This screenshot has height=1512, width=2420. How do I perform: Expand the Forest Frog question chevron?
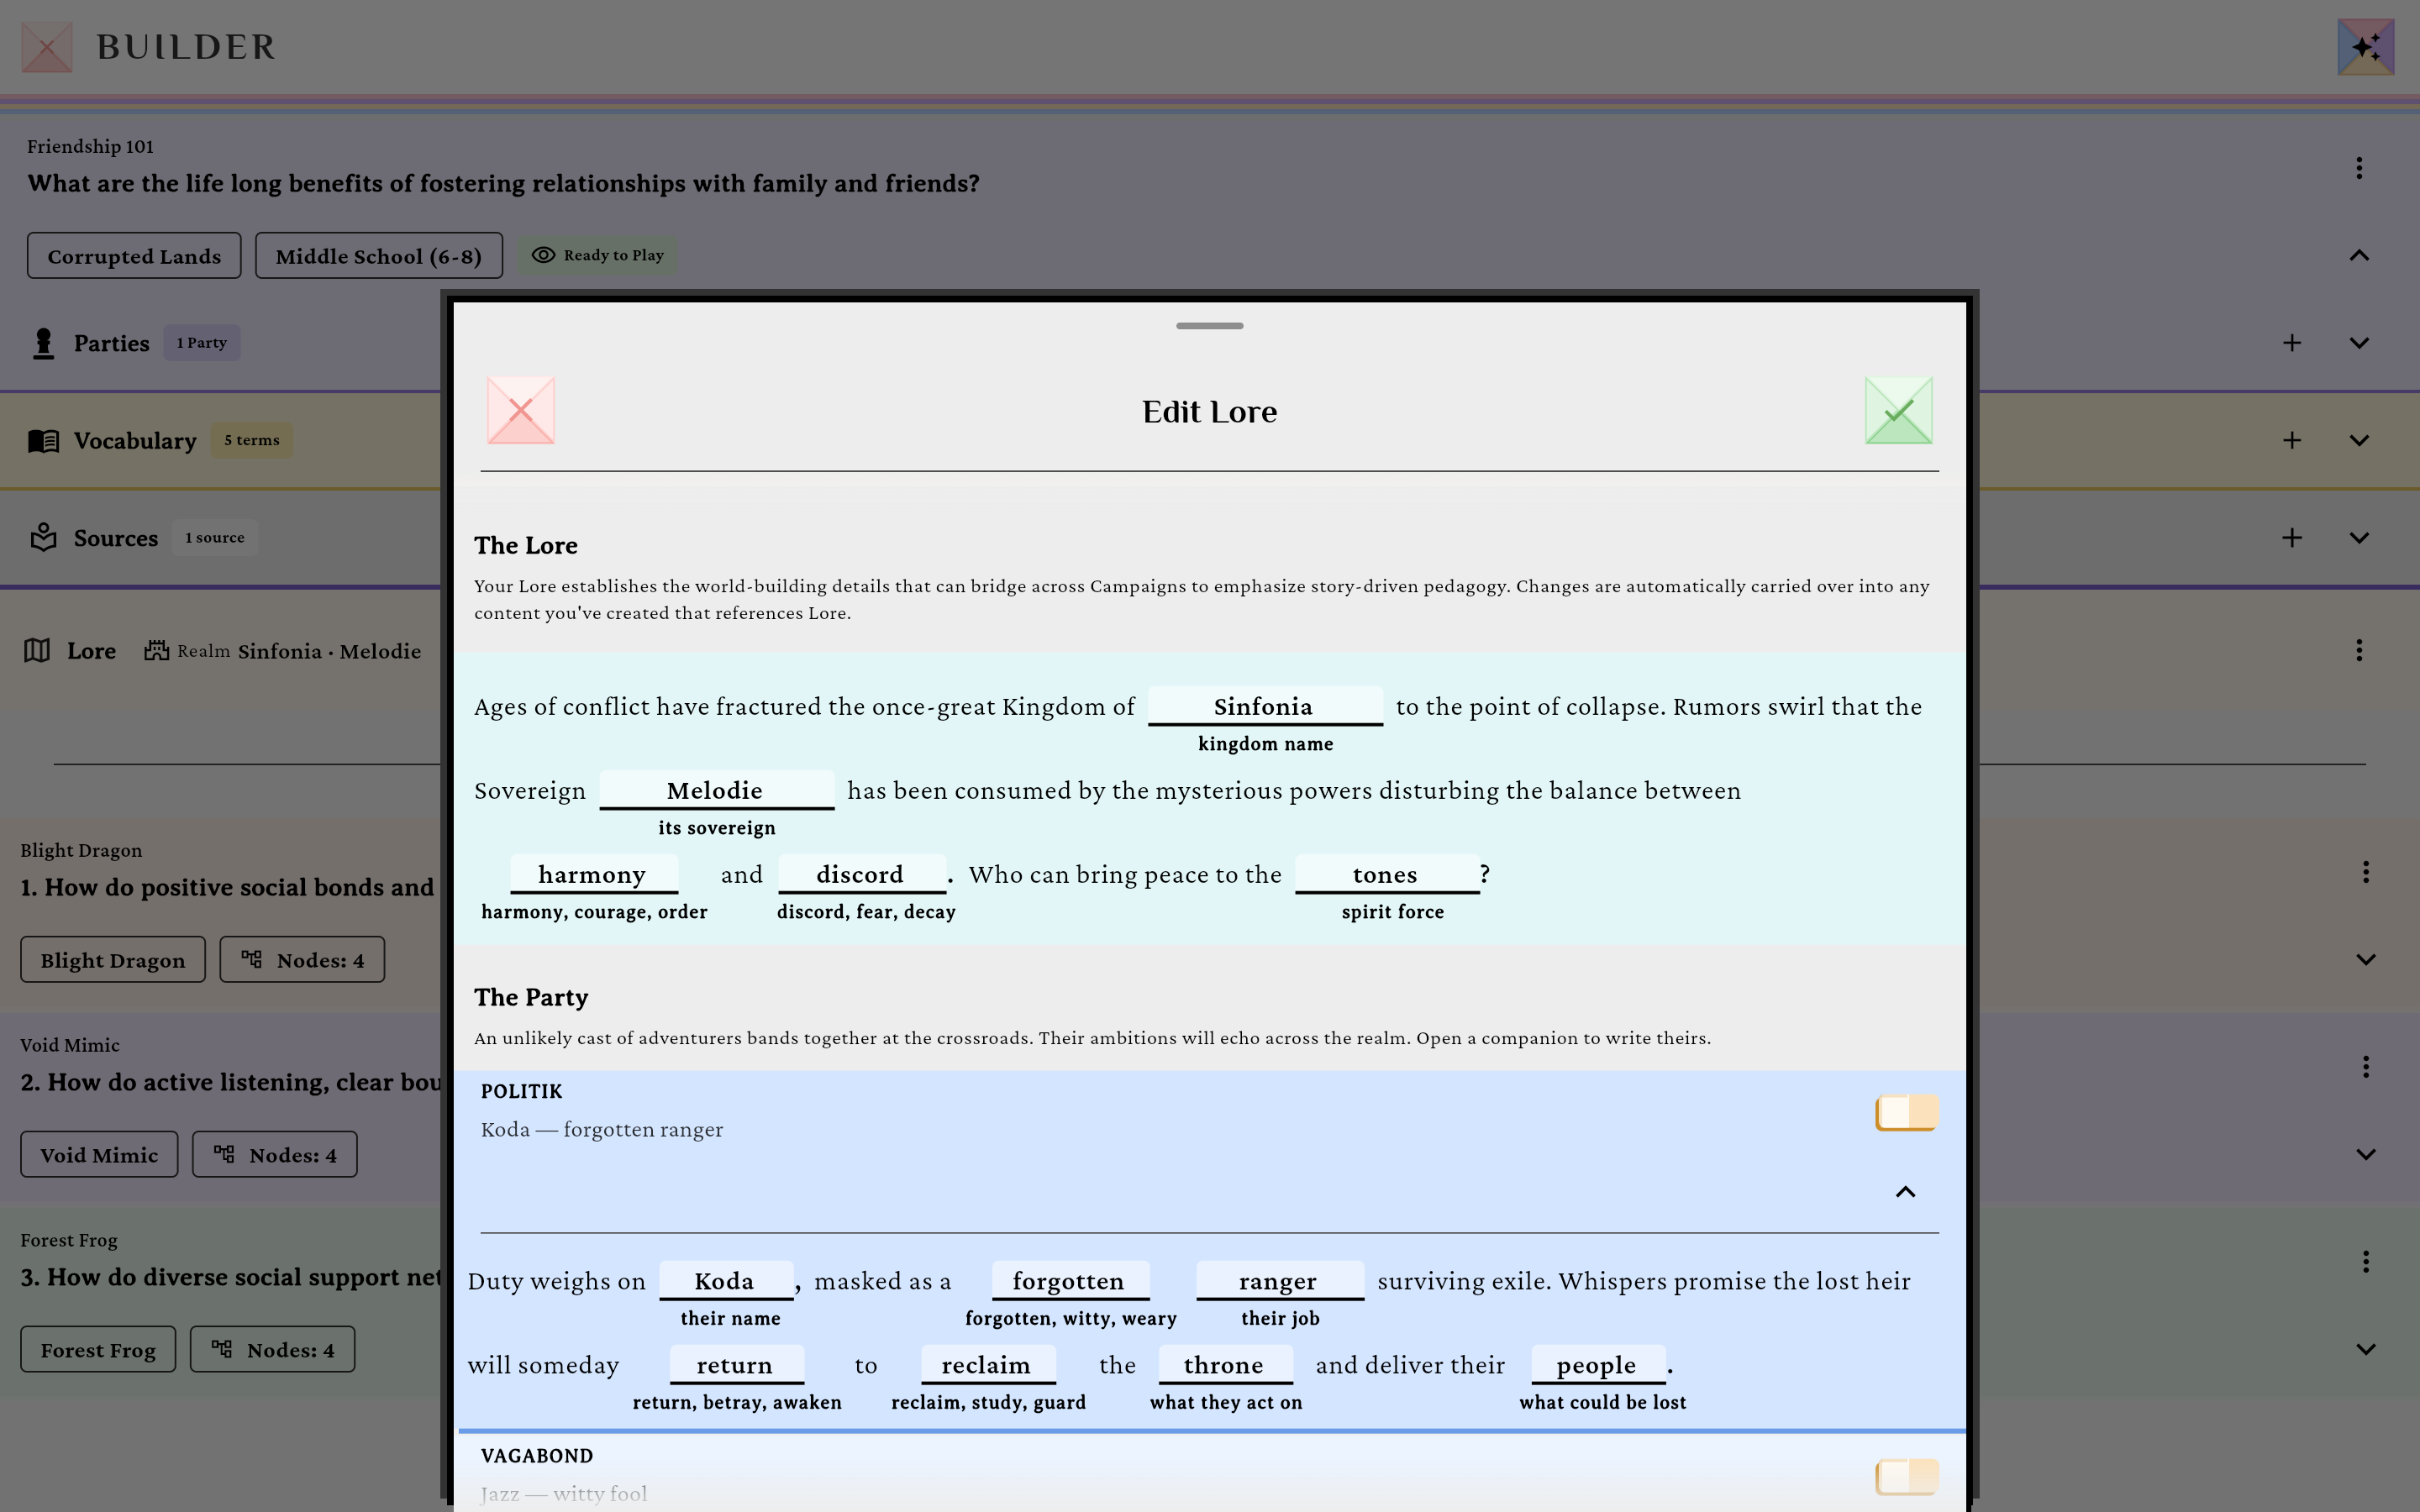[2365, 1350]
